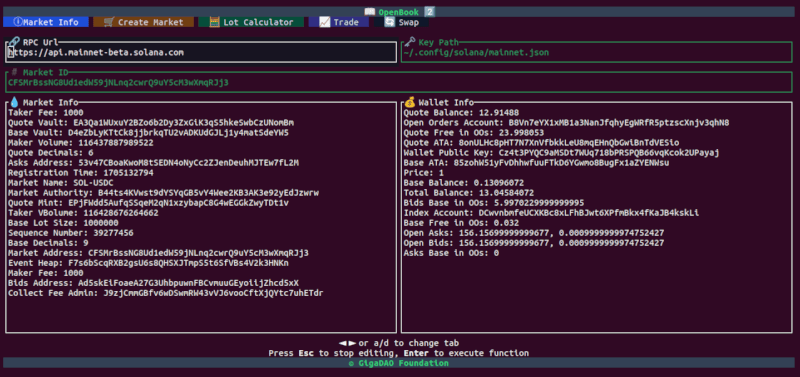Click the Market Name: SOL-USDC line
The height and width of the screenshot is (377, 800).
(x=61, y=183)
